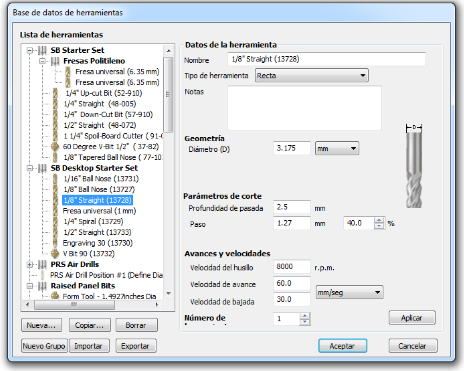Click the 1/2" Straight (48-072) tool icon

(55, 125)
